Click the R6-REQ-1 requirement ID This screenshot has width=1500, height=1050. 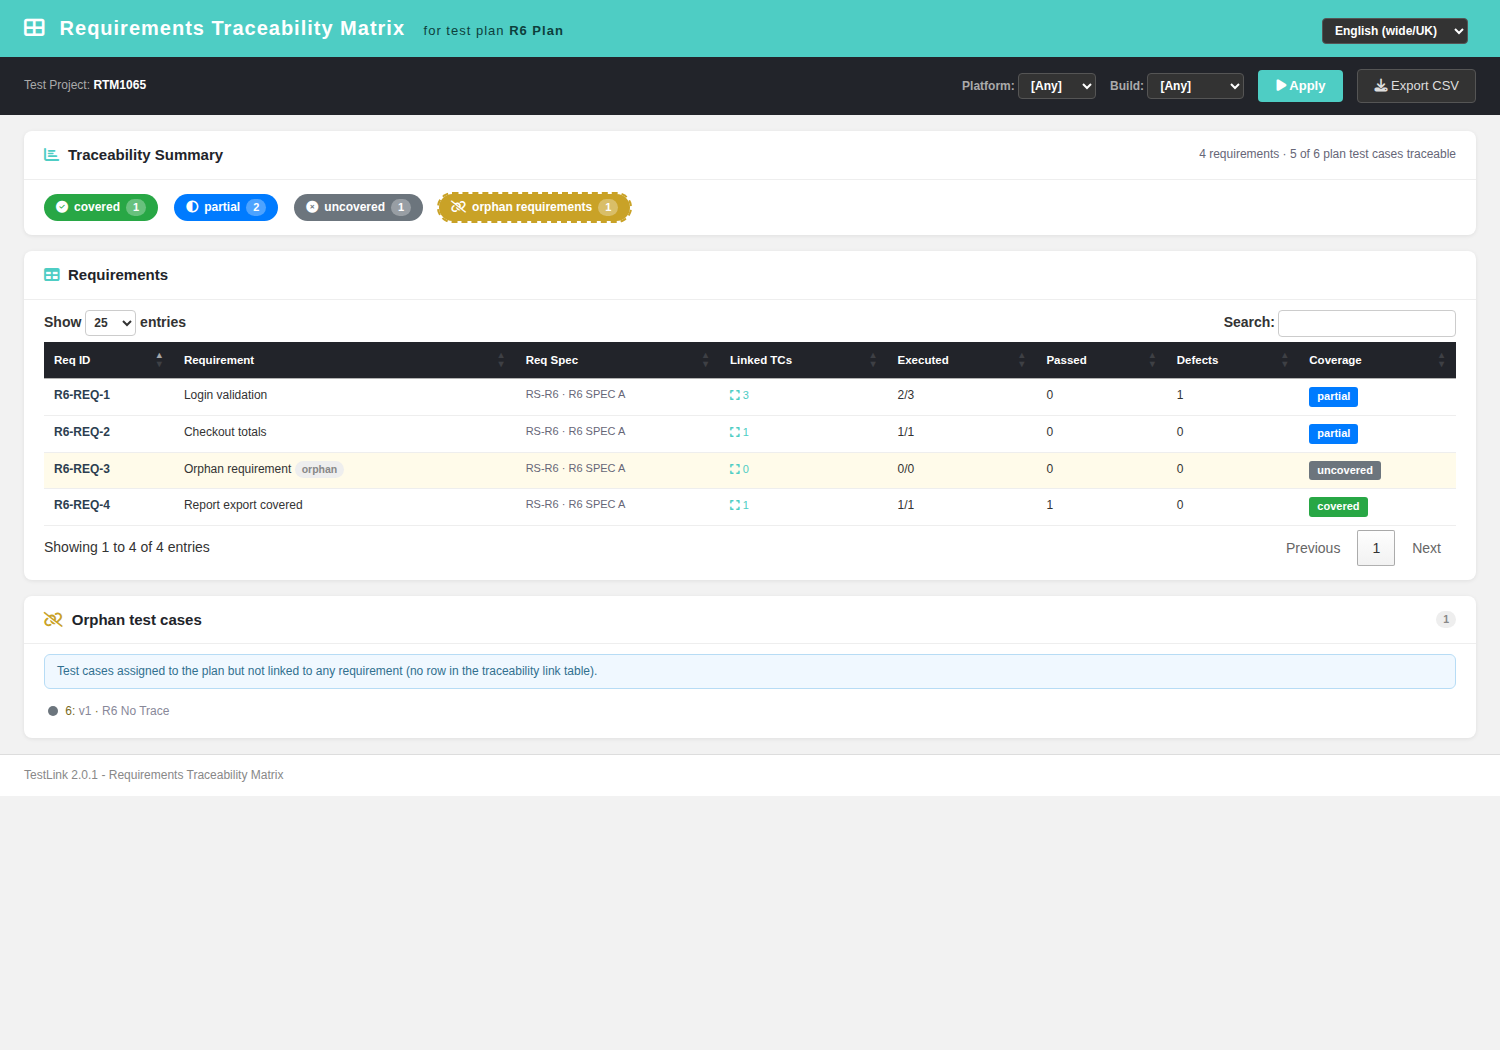(82, 395)
